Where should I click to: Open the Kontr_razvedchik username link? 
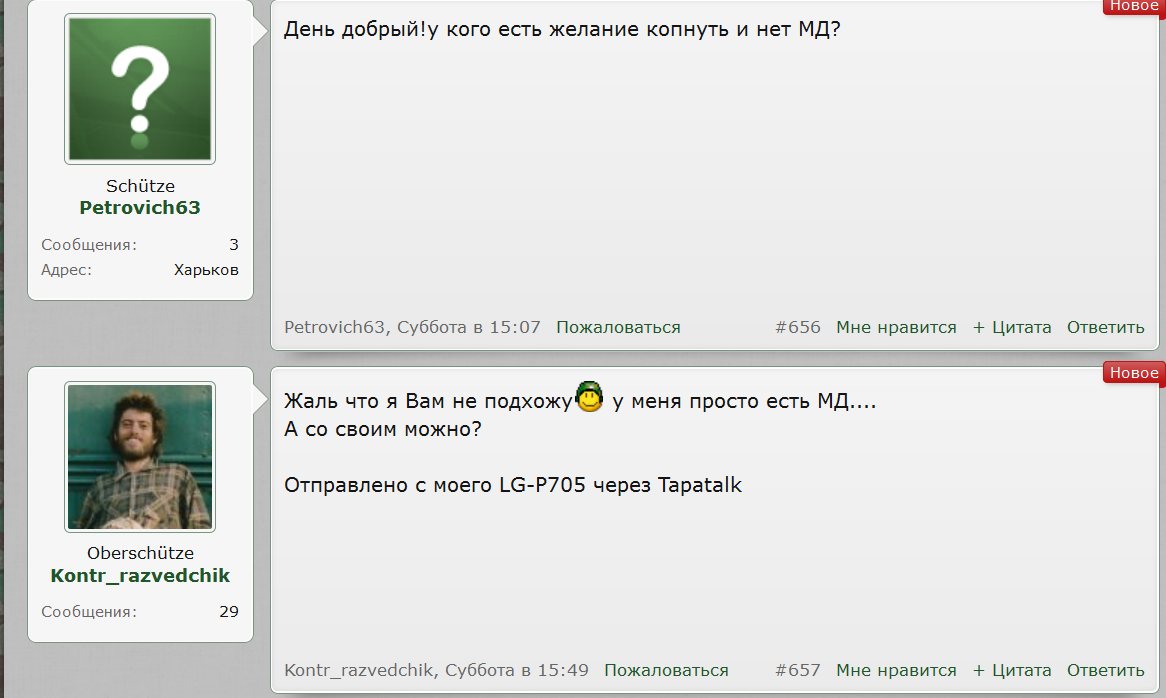tap(140, 575)
